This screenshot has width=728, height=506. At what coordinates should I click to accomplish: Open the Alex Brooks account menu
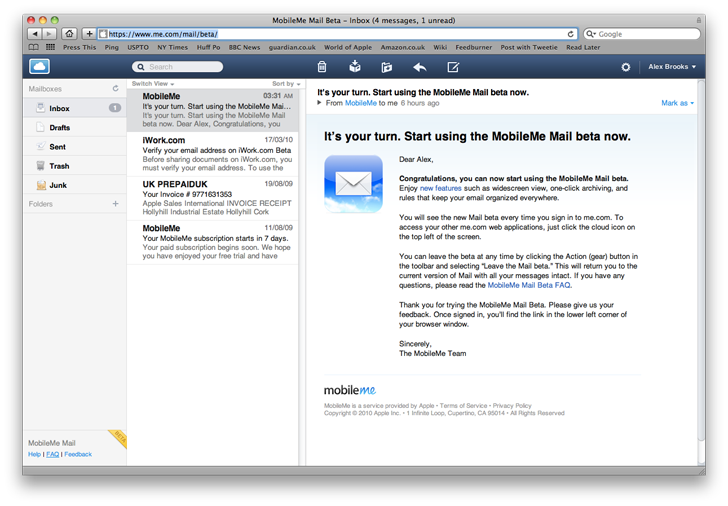(x=672, y=67)
